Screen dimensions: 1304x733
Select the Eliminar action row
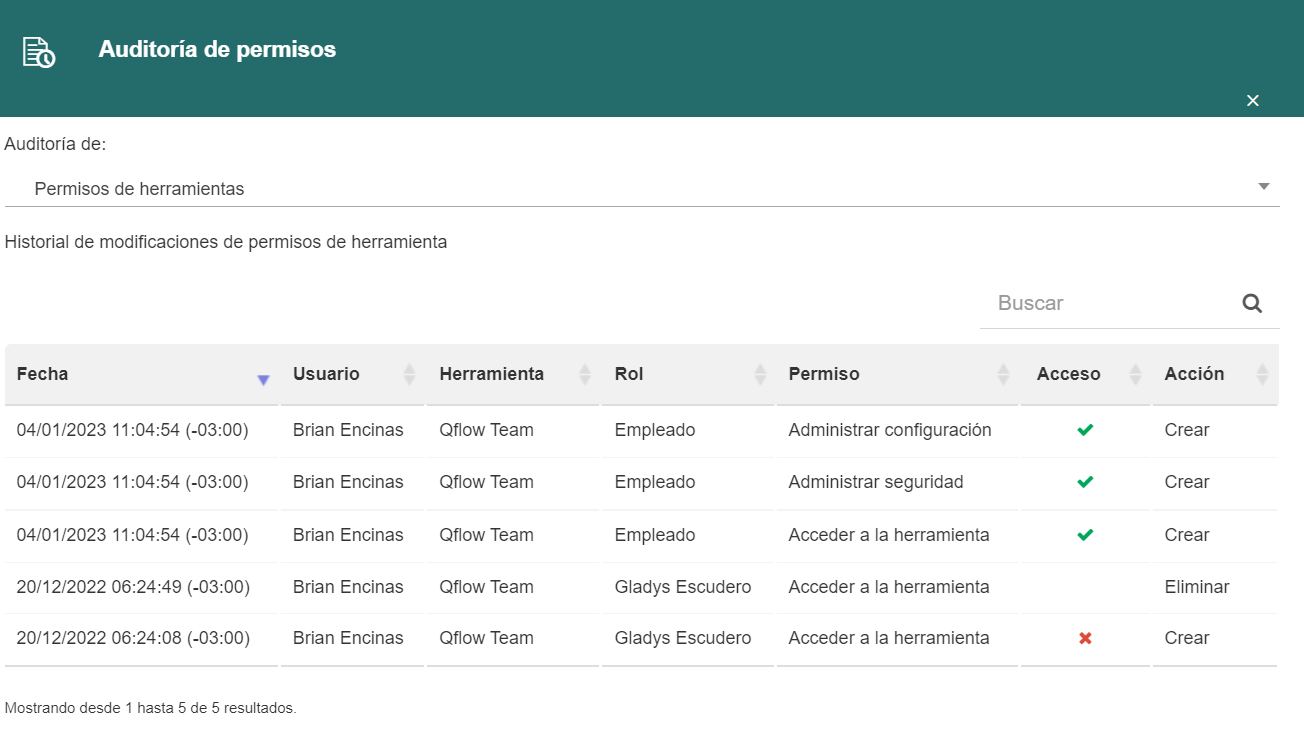(641, 587)
